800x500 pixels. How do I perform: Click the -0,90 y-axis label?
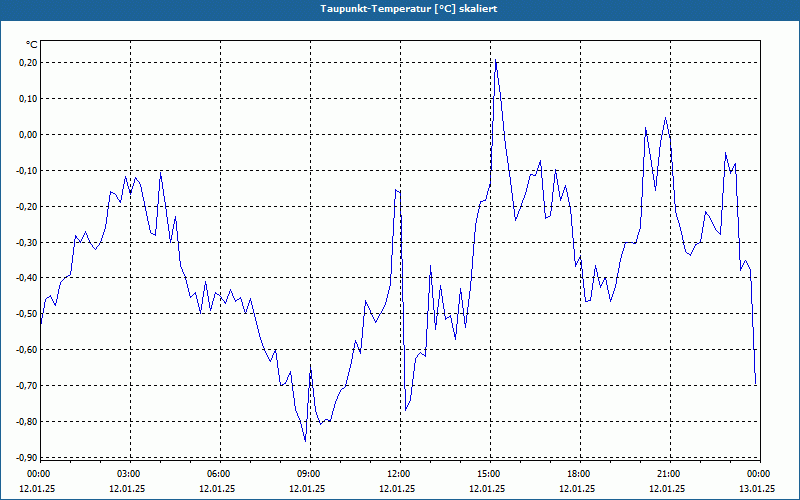(27, 458)
